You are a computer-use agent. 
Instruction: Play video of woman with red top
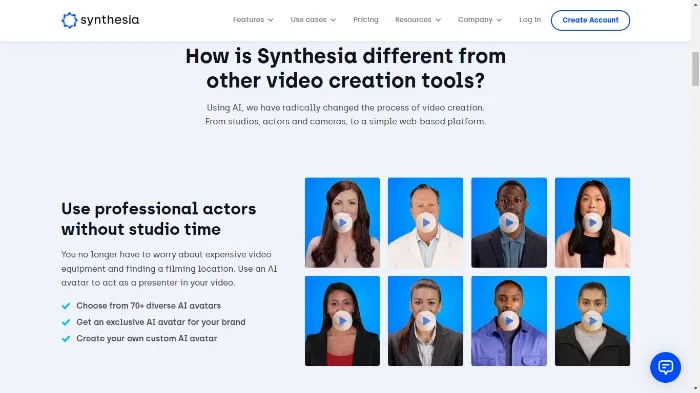pyautogui.click(x=342, y=321)
